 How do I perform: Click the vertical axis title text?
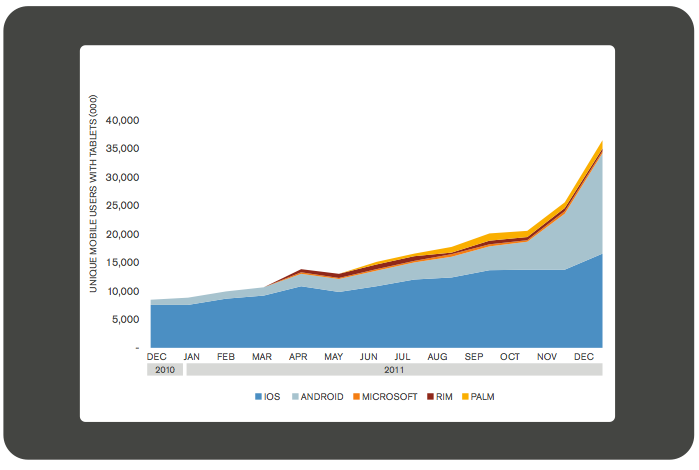click(93, 194)
